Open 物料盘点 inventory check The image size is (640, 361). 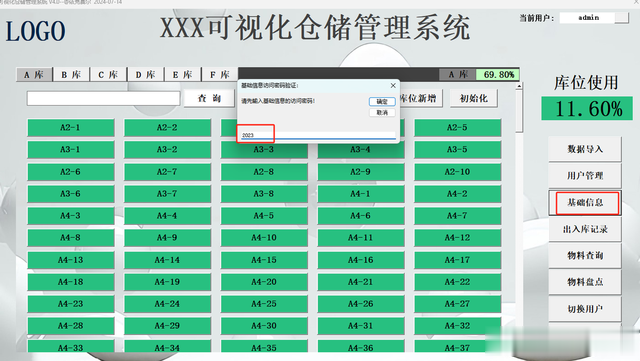(x=584, y=282)
